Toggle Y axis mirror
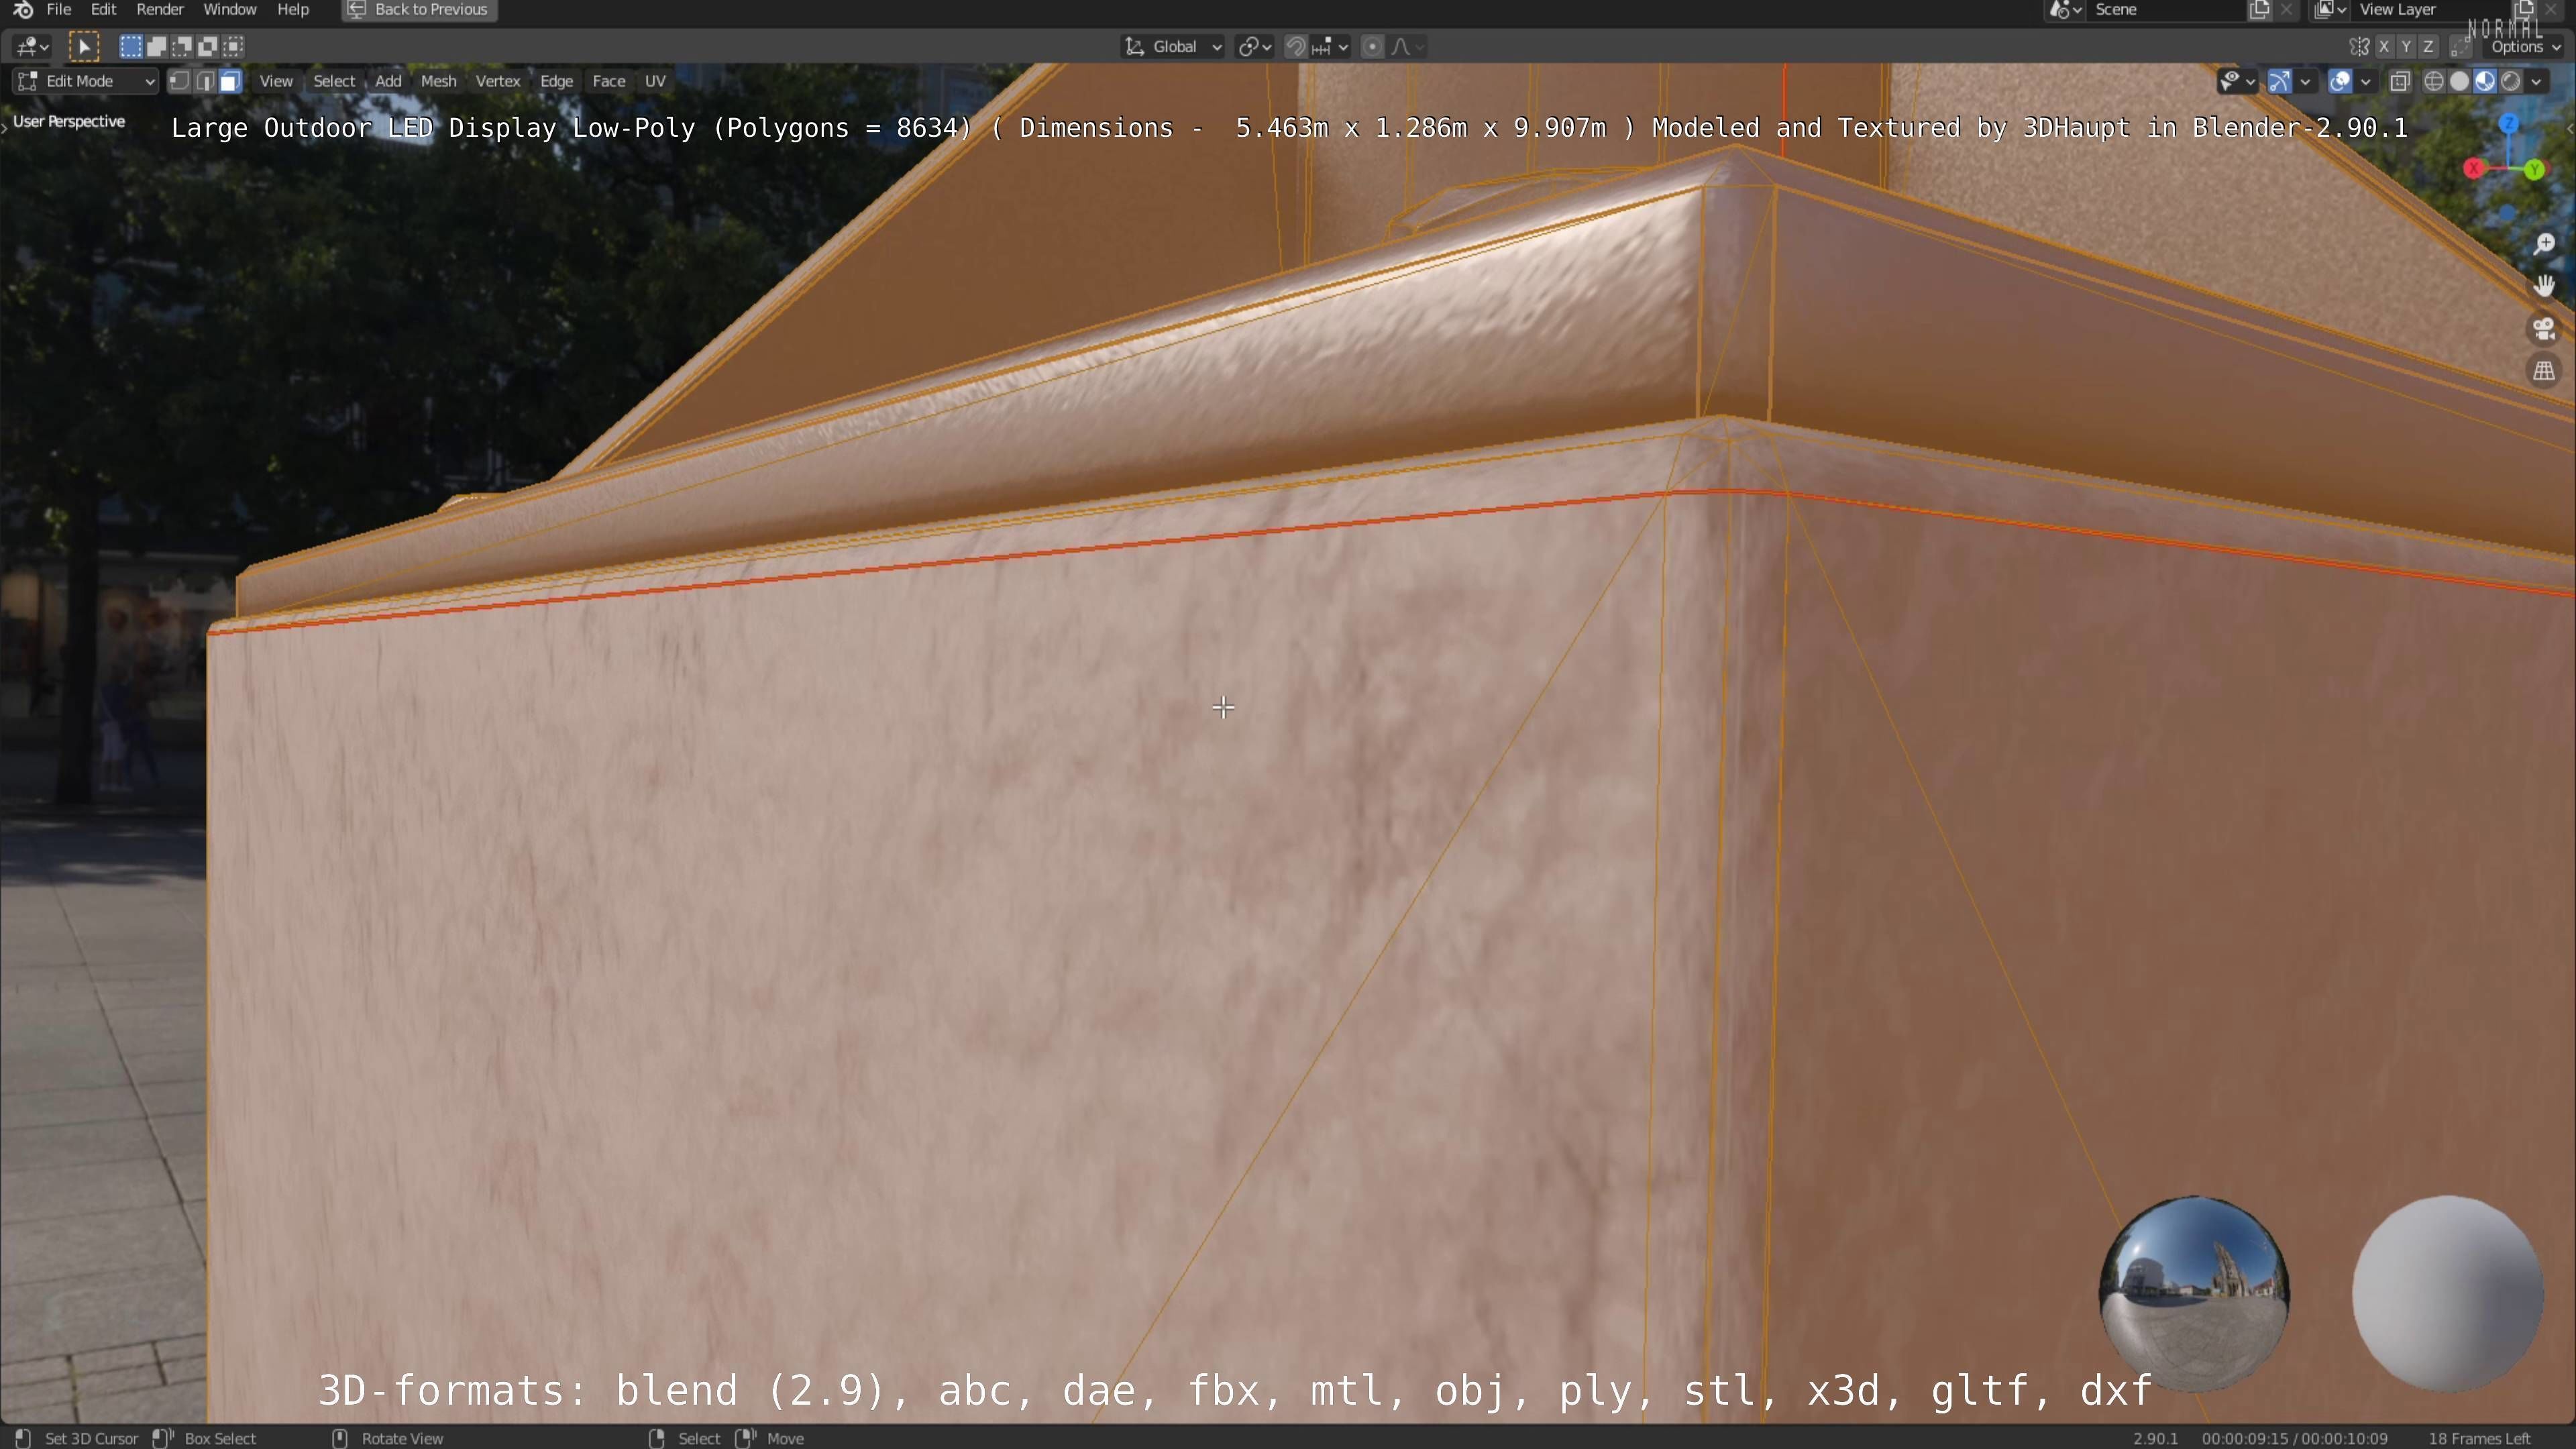Image resolution: width=2576 pixels, height=1449 pixels. tap(2406, 47)
